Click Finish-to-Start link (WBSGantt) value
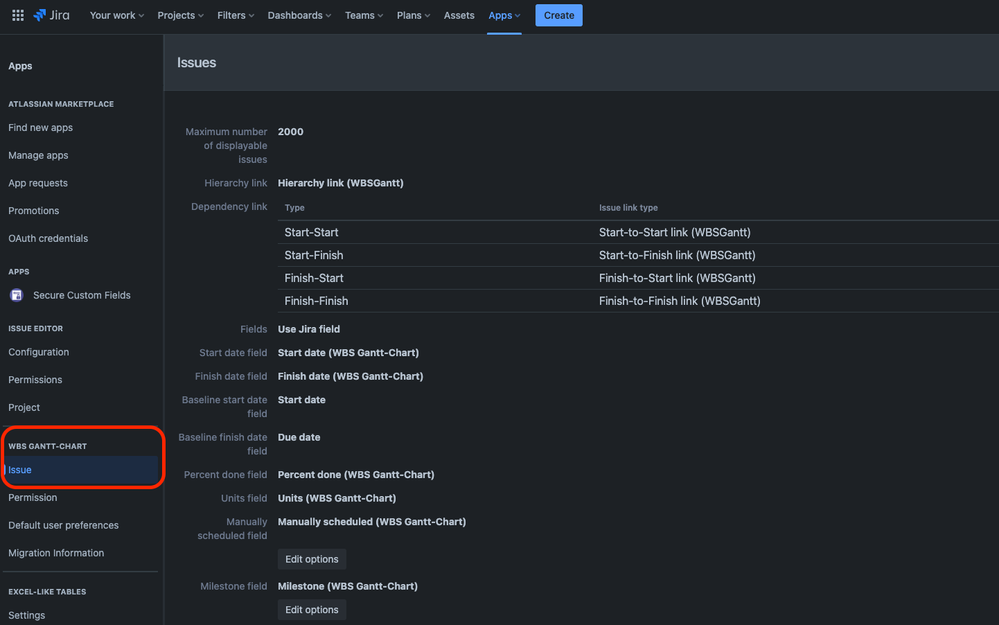 tap(677, 278)
